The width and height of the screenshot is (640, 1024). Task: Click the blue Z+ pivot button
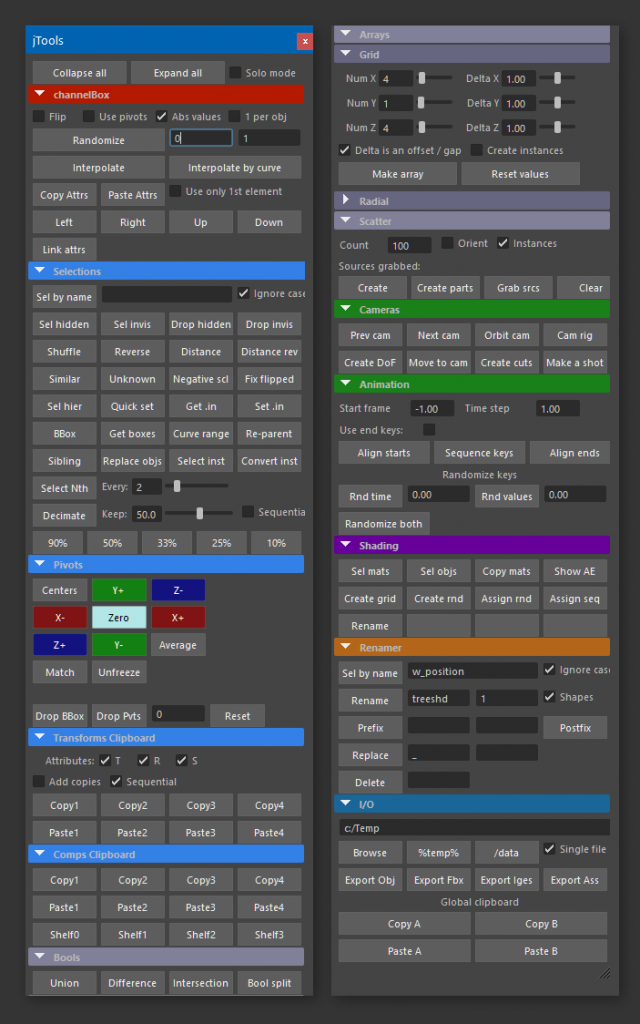(60, 645)
